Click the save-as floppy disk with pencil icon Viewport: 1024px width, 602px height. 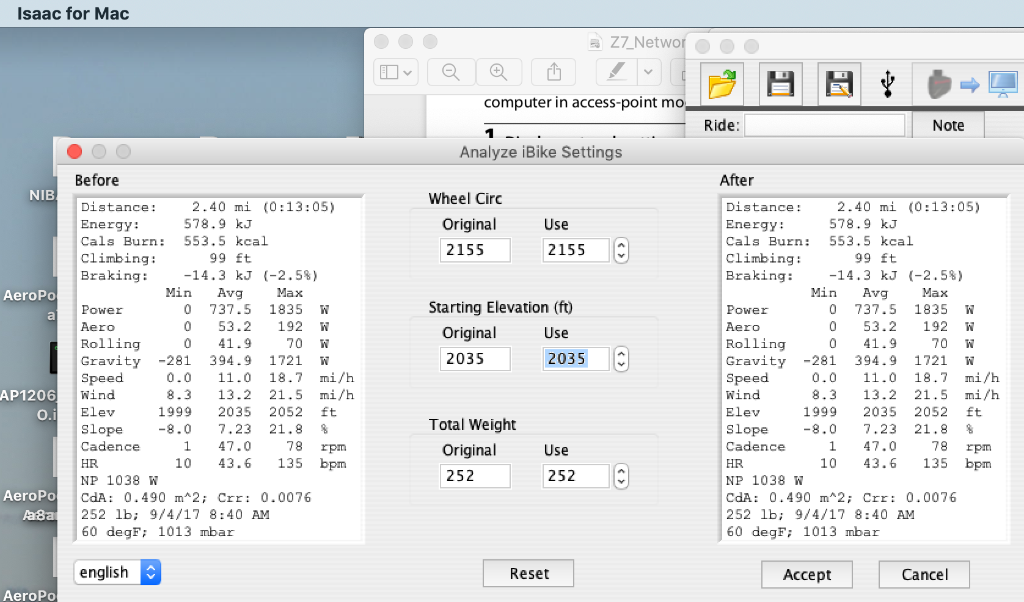pos(839,84)
